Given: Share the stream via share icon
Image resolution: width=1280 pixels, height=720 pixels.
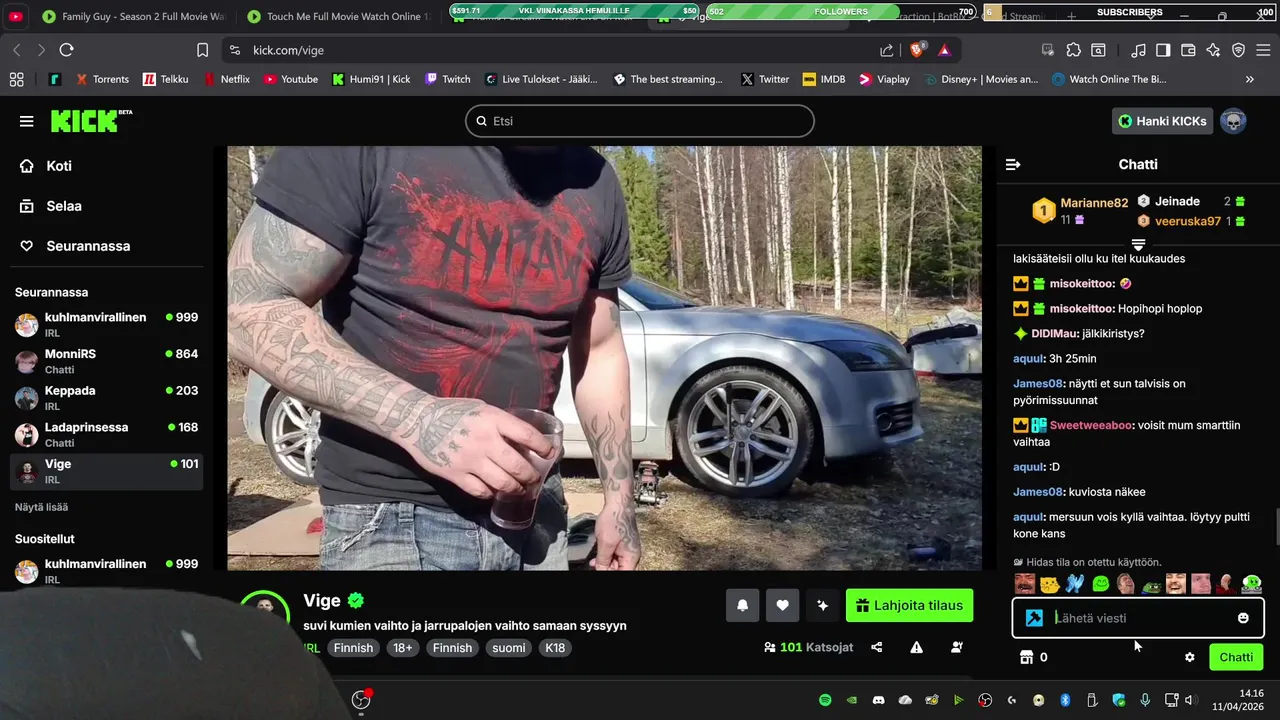Looking at the screenshot, I should point(877,647).
